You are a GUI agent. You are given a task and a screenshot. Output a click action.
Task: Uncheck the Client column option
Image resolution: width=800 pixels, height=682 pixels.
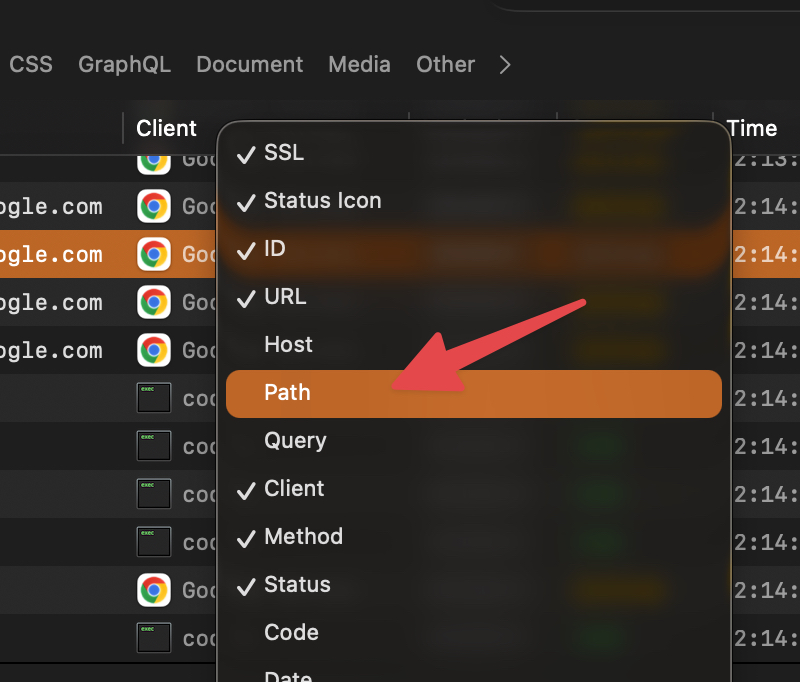[473, 489]
